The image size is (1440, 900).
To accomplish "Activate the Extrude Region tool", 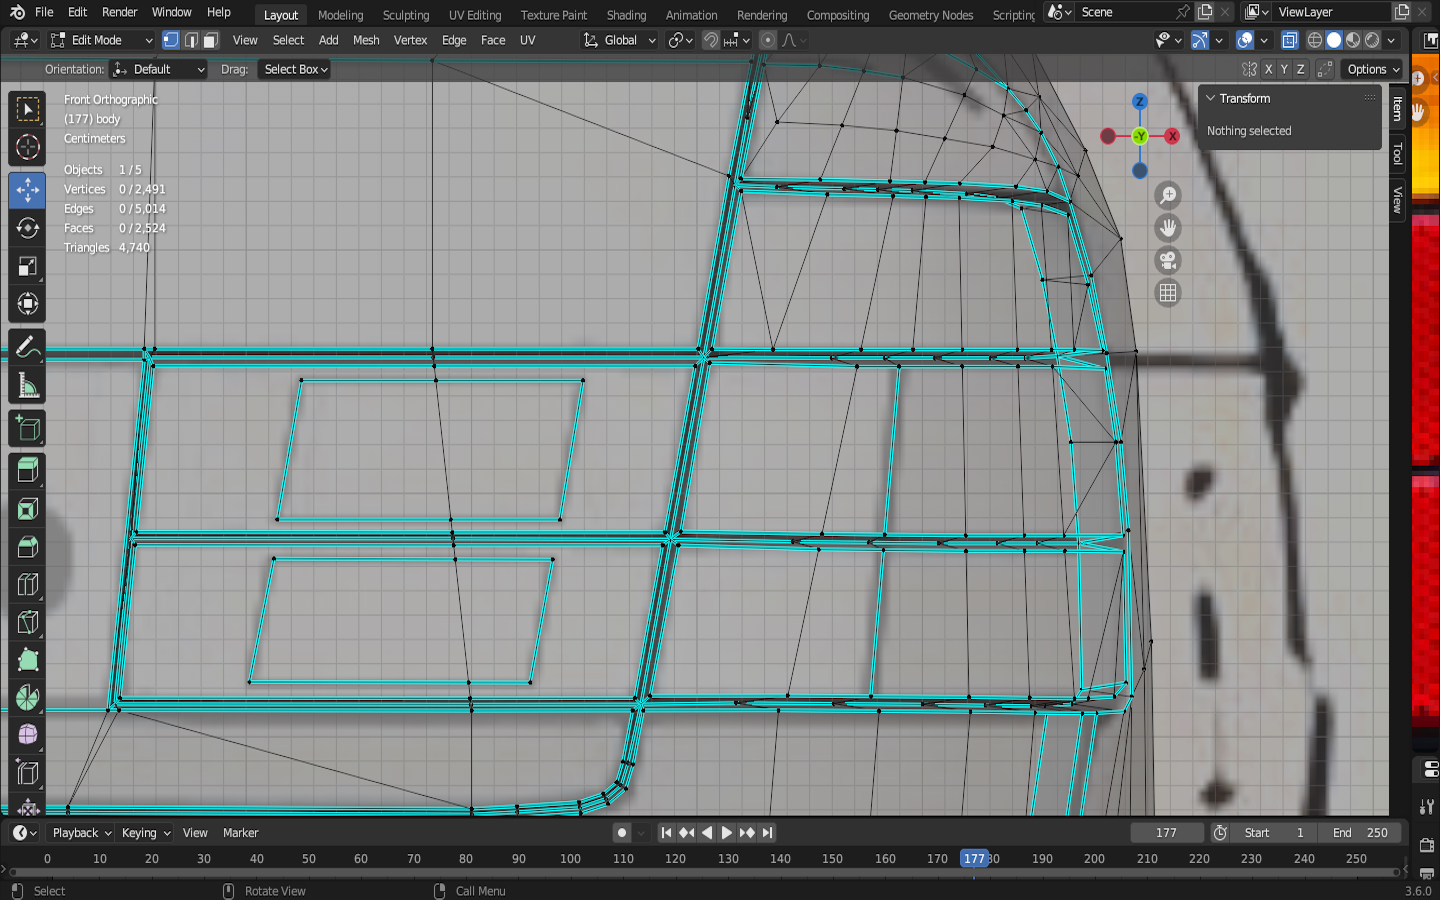I will point(27,470).
